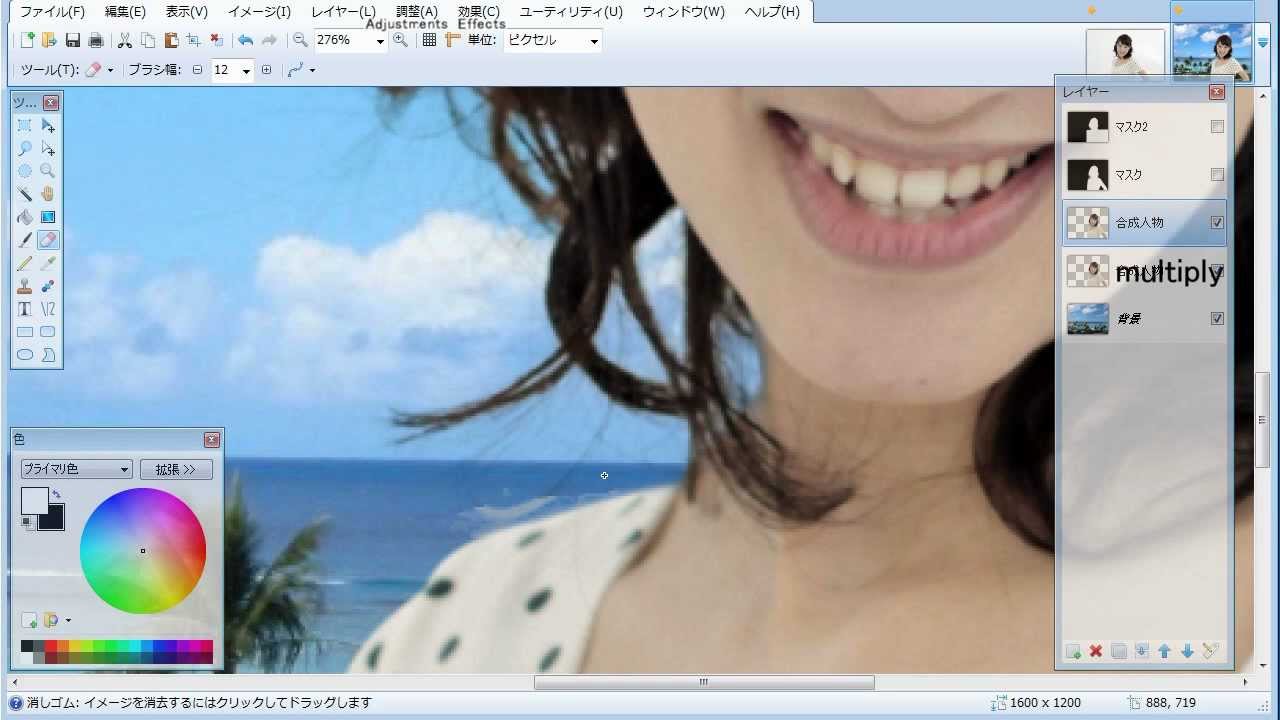The height and width of the screenshot is (720, 1280).
Task: Open the brush width dropdown
Action: click(x=246, y=70)
